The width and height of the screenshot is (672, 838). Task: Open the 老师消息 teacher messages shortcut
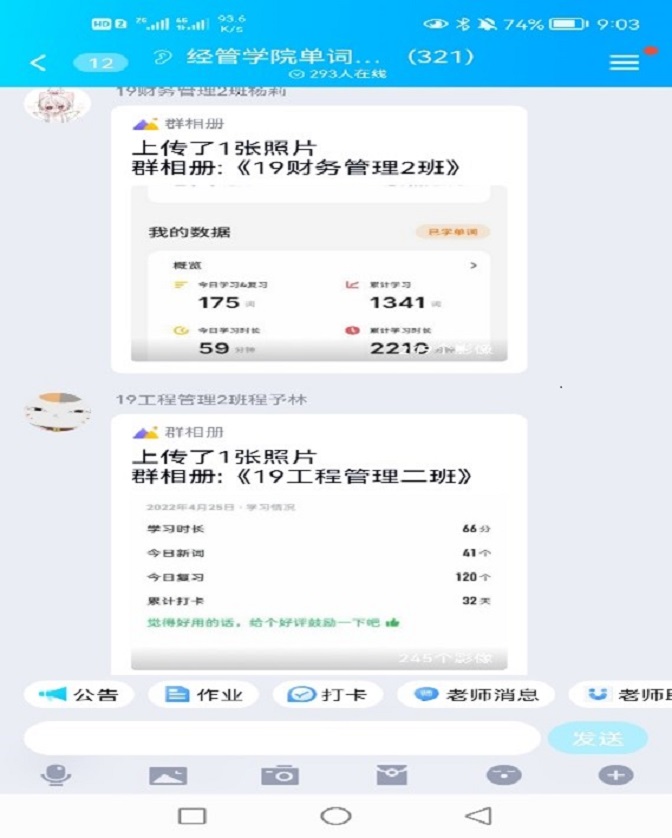[476, 694]
